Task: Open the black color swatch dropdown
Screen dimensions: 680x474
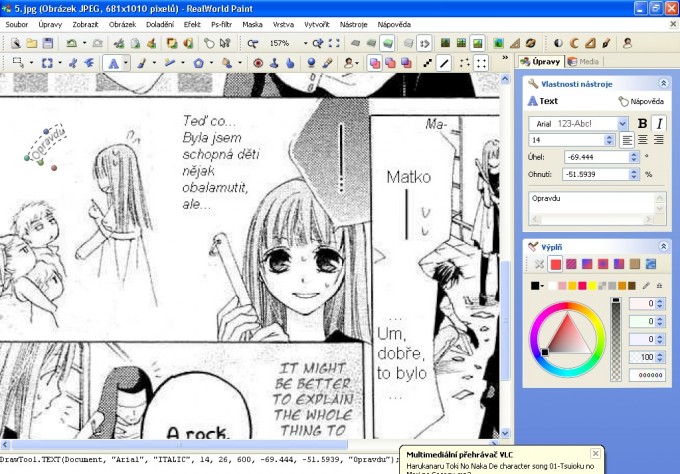Action: [543, 286]
